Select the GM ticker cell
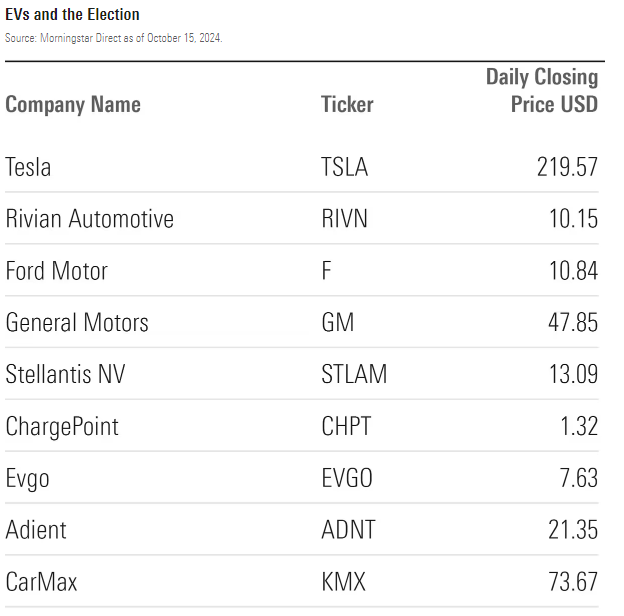Screen dimensions: 624x616 [x=337, y=323]
